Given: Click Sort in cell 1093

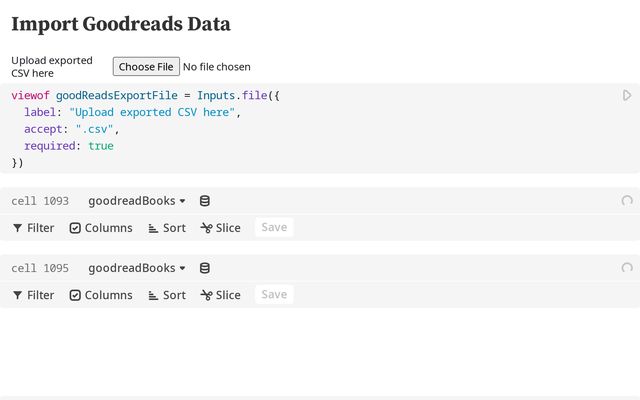Looking at the screenshot, I should [x=167, y=228].
